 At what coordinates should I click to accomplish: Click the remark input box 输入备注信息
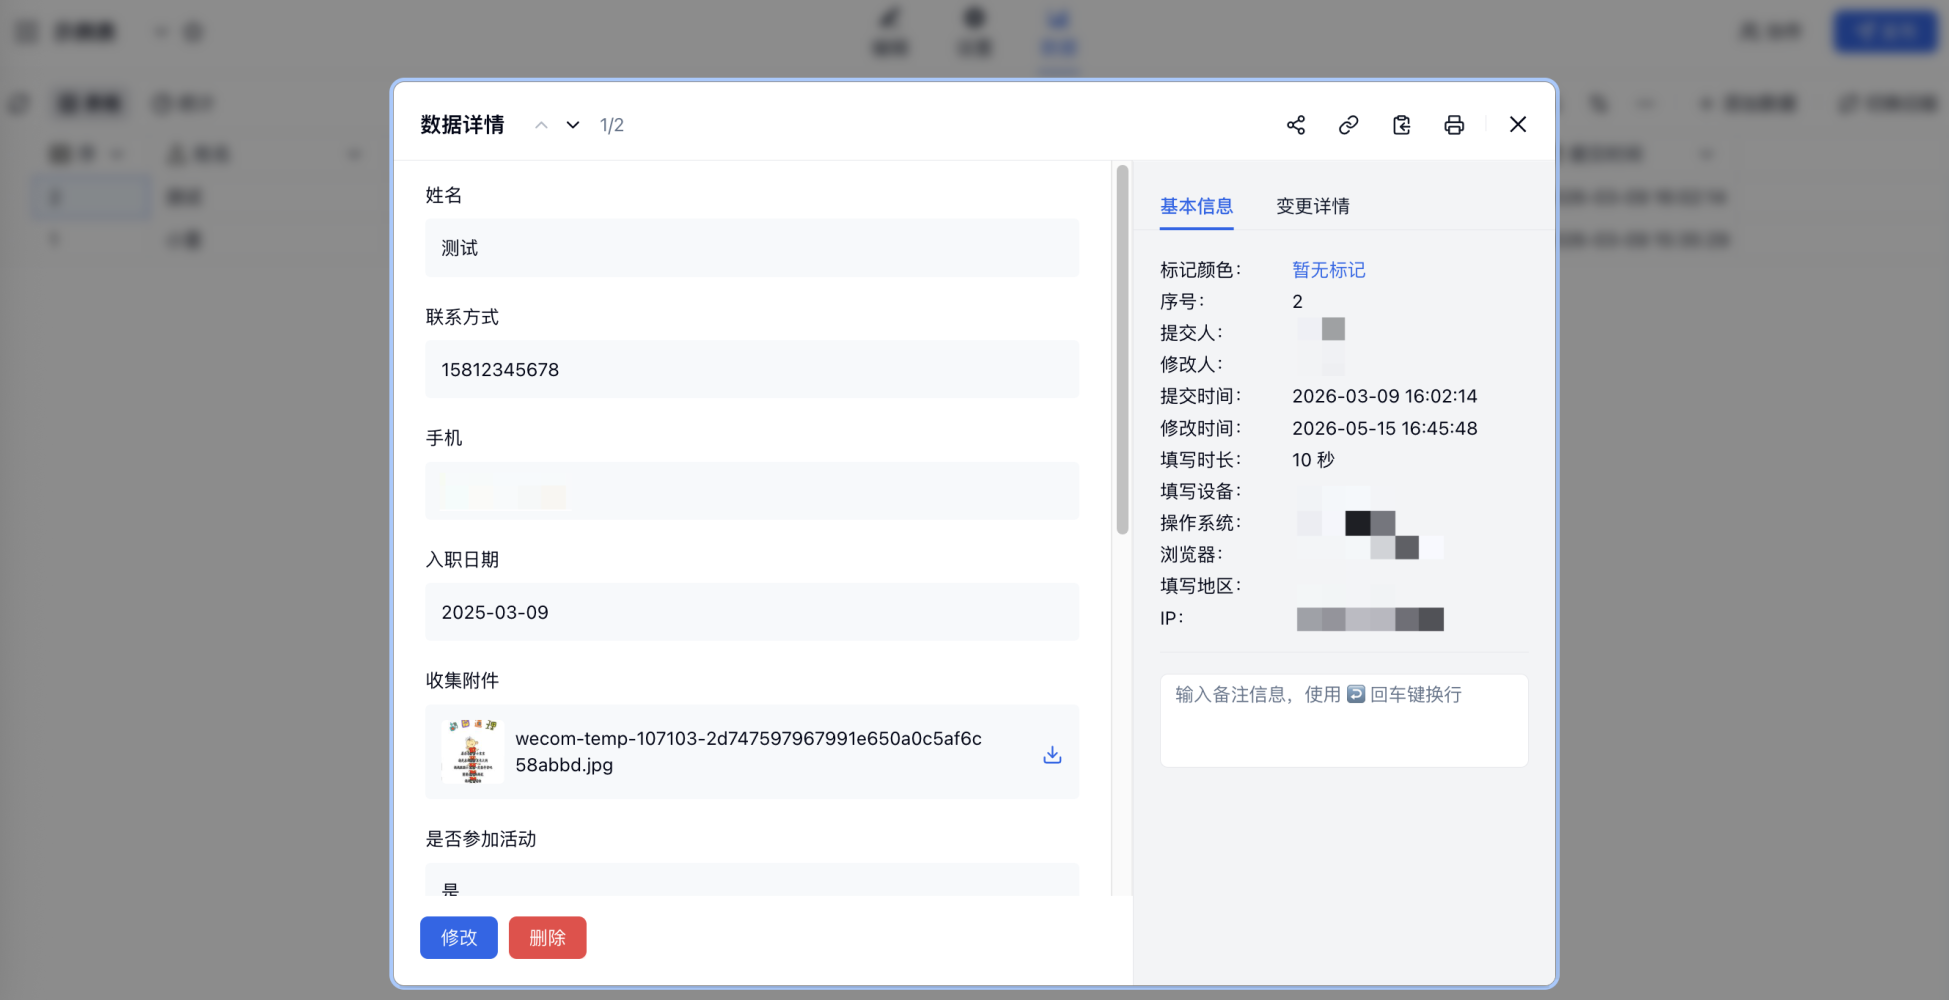(1344, 720)
